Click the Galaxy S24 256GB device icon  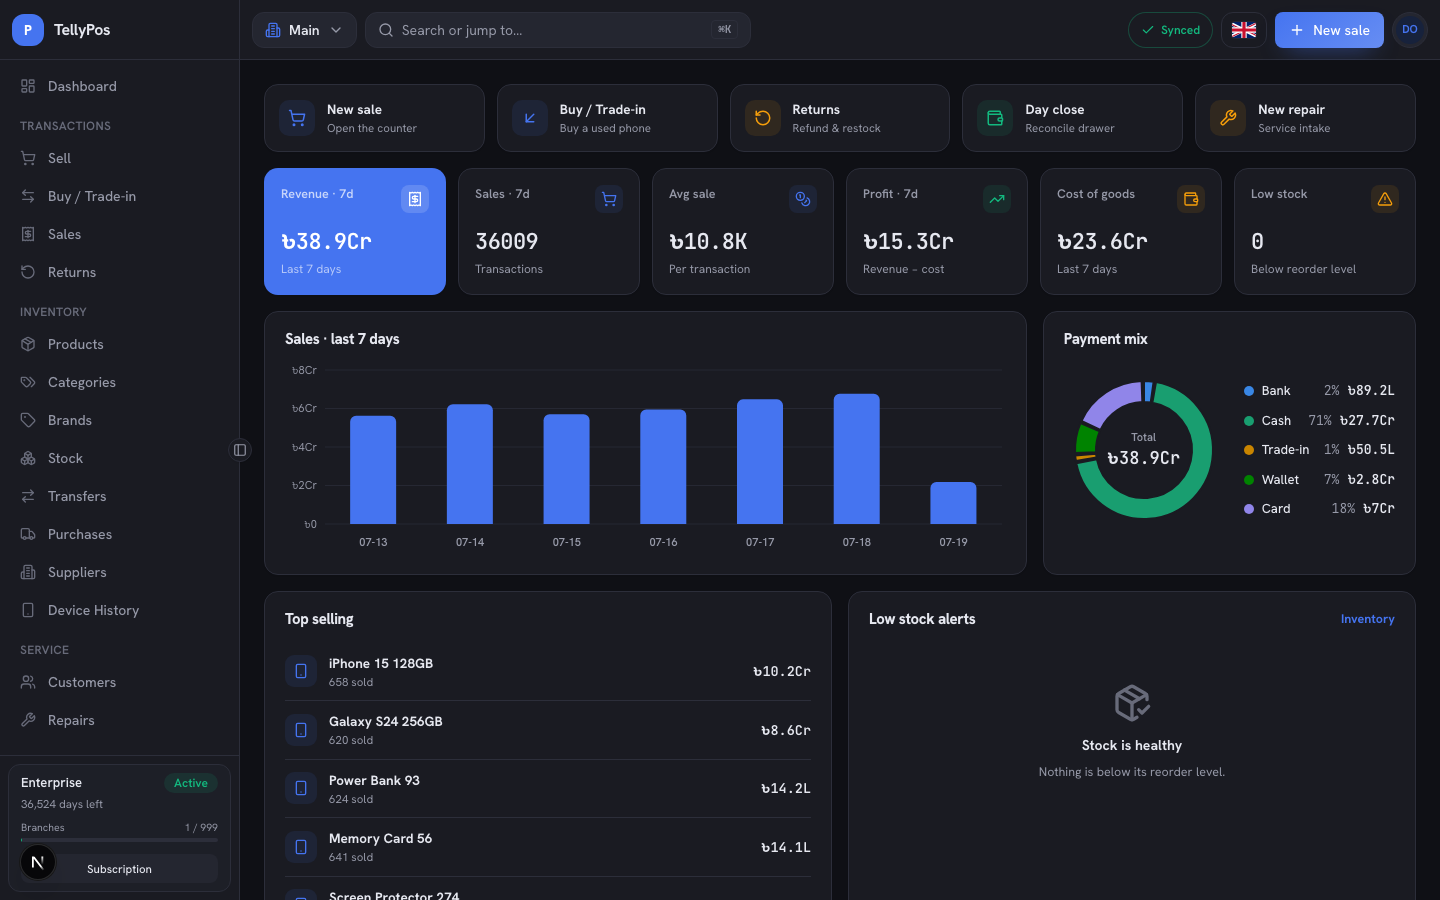[x=301, y=730]
